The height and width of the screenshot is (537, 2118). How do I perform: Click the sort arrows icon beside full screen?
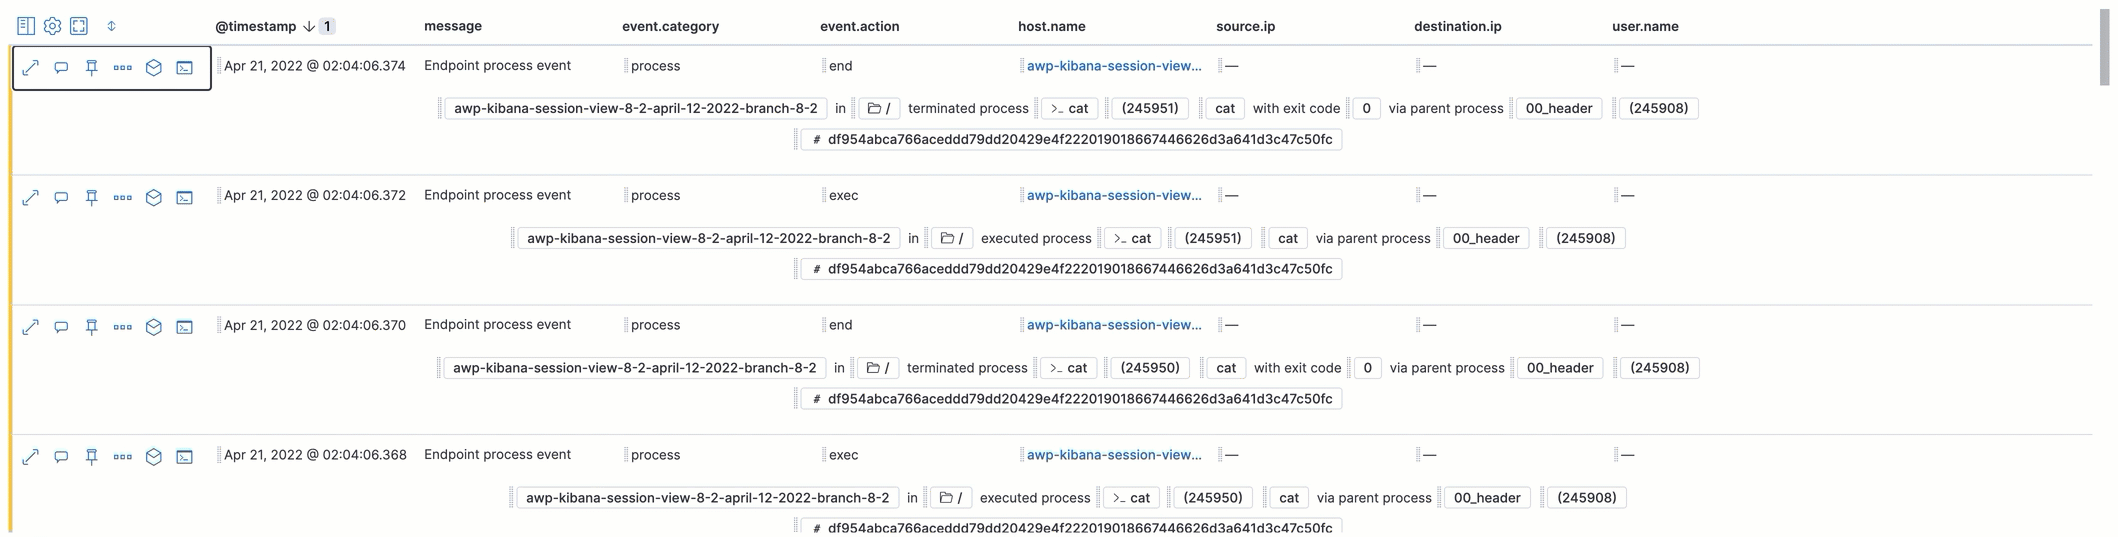pos(111,26)
